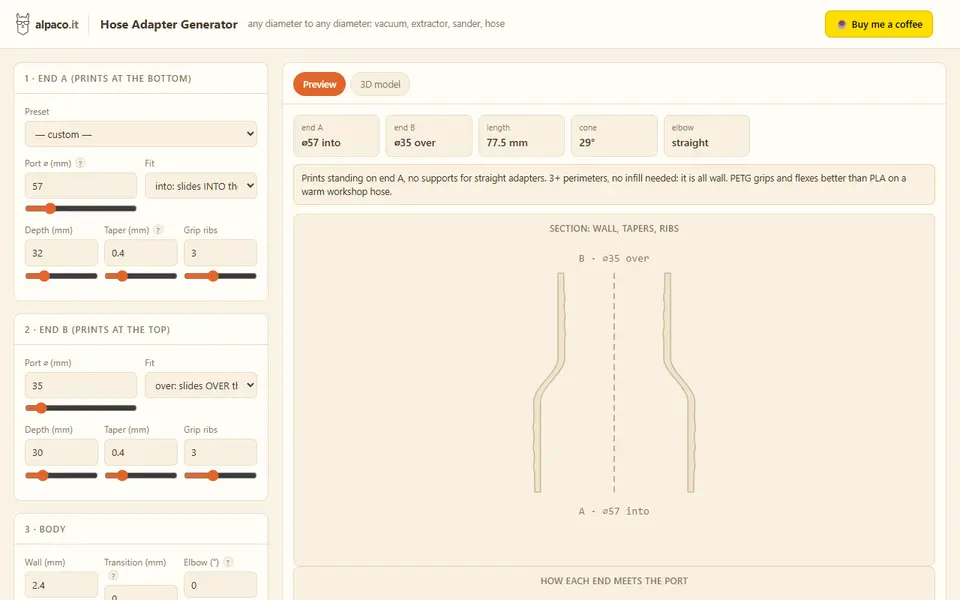This screenshot has height=600, width=960.
Task: Click End A Taper field showing 0.4
Action: (x=141, y=253)
